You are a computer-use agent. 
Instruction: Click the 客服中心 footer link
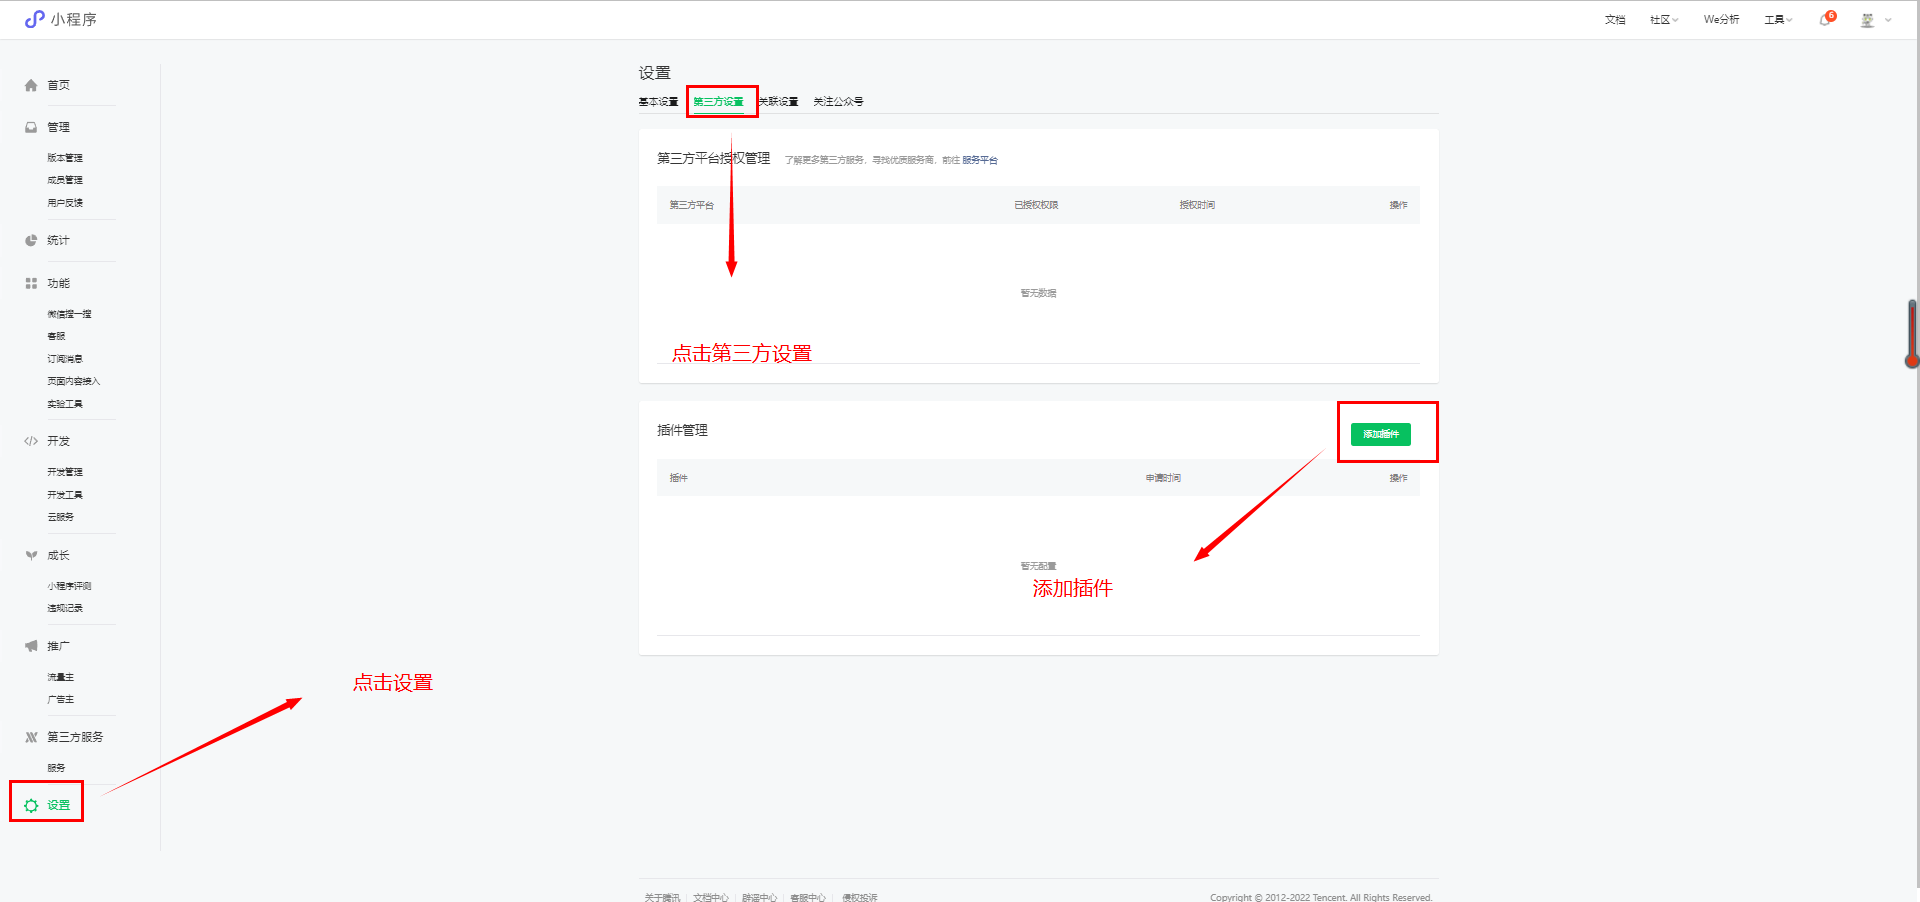point(808,897)
